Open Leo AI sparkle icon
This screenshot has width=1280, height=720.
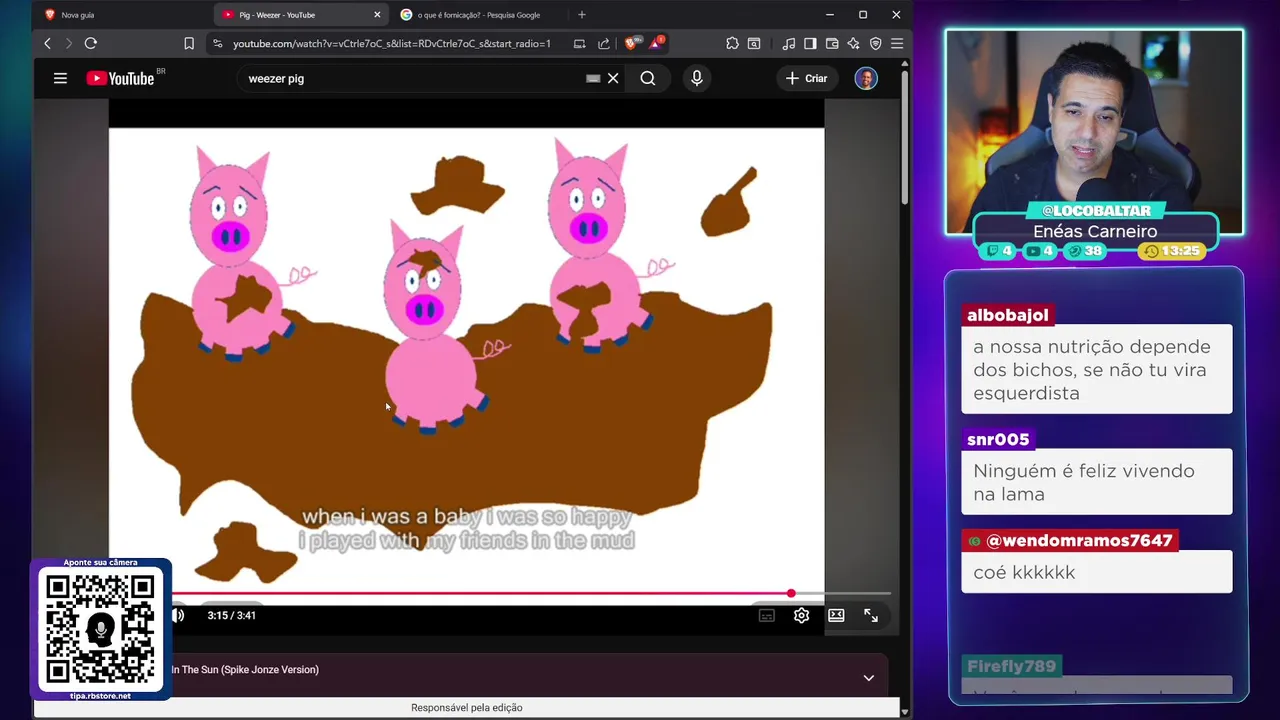[x=853, y=43]
